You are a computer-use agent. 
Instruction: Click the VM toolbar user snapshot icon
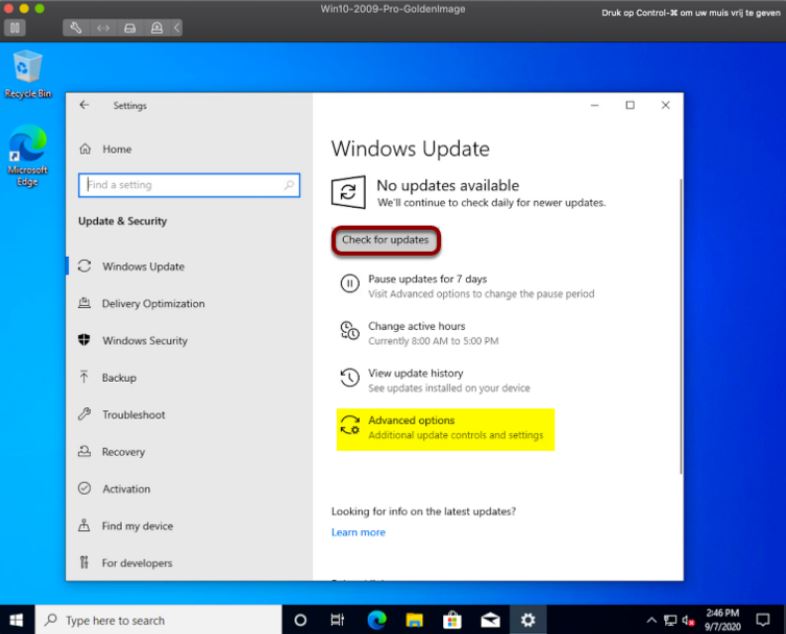click(x=156, y=28)
